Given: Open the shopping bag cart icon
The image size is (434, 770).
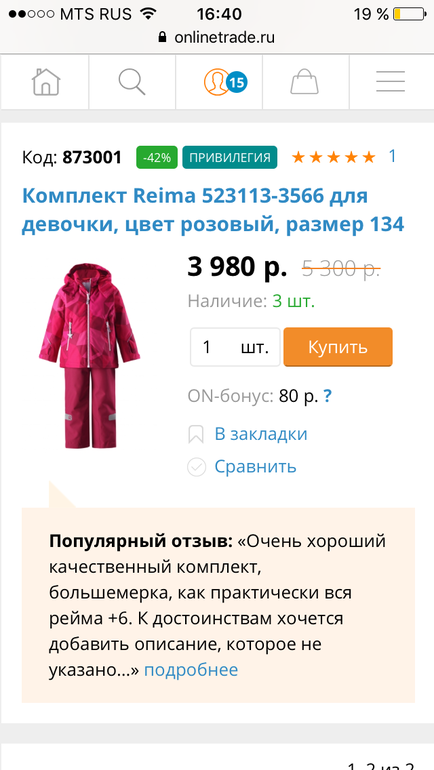Looking at the screenshot, I should 304,82.
